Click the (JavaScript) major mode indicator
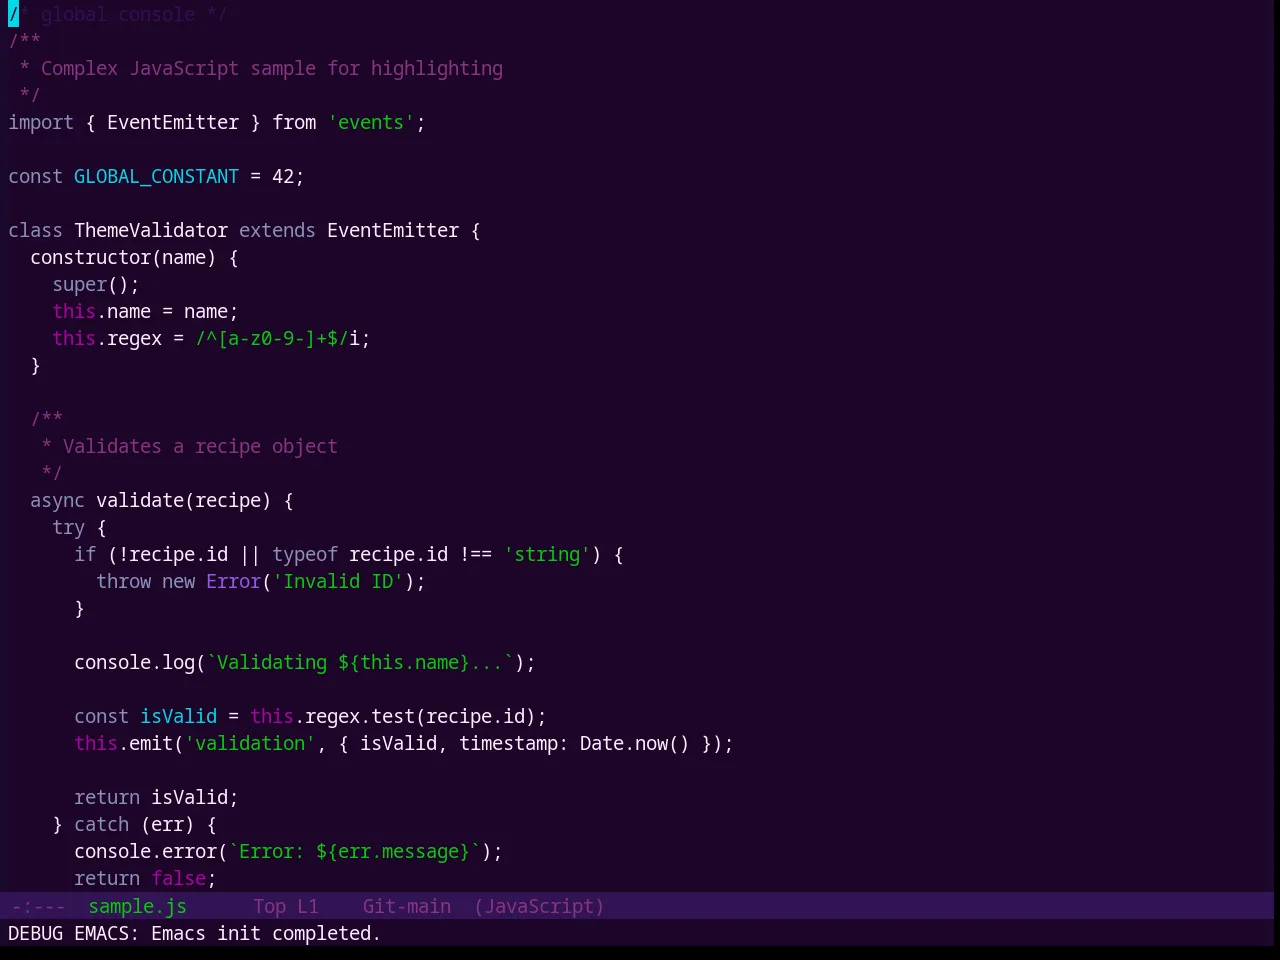This screenshot has height=960, width=1280. pos(539,906)
